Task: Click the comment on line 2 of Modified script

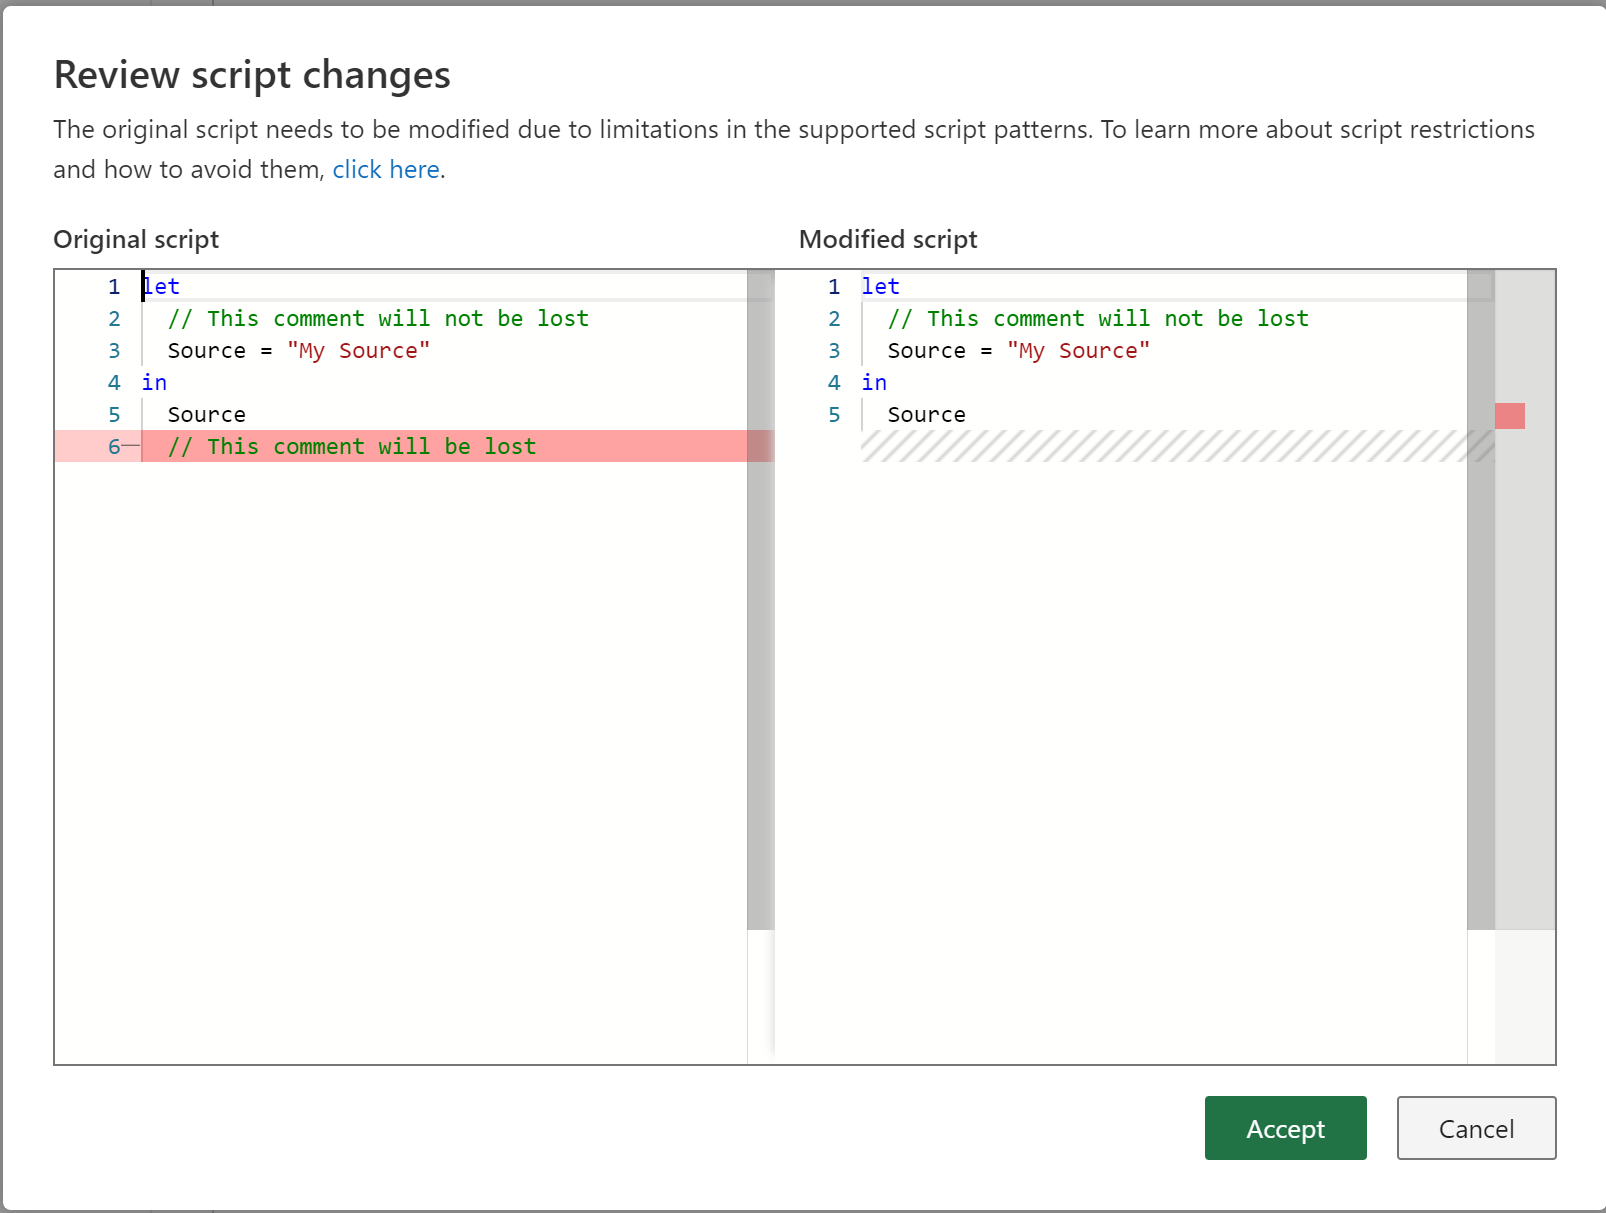Action: click(1098, 318)
